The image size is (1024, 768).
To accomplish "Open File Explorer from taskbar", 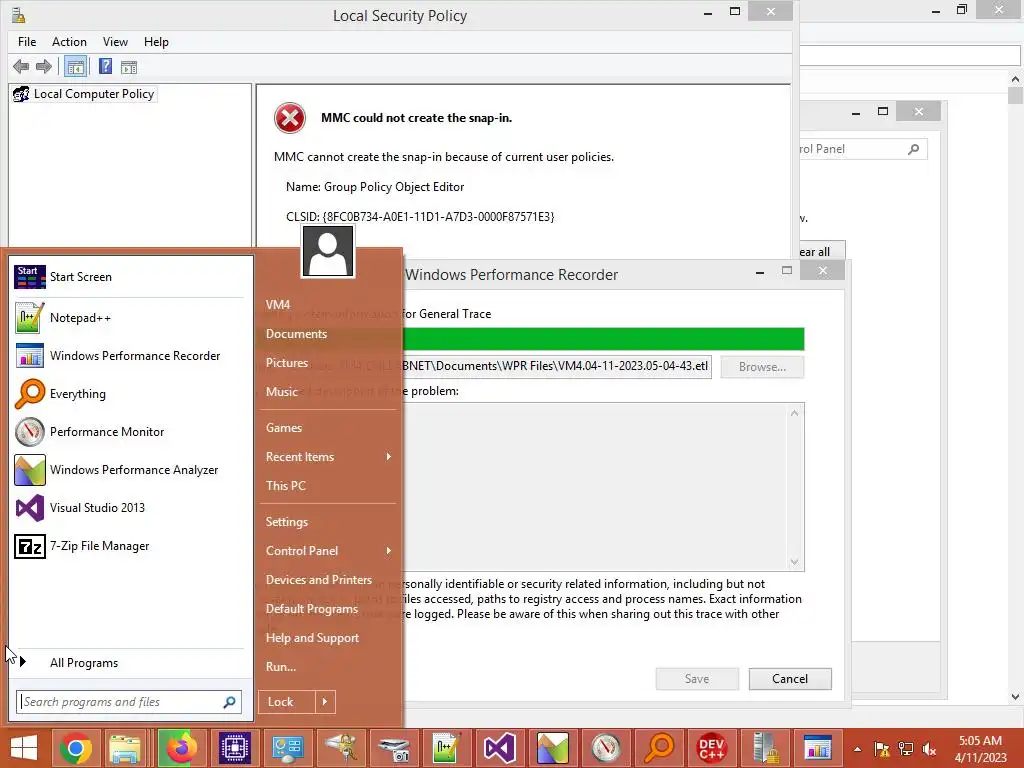I will point(124,748).
